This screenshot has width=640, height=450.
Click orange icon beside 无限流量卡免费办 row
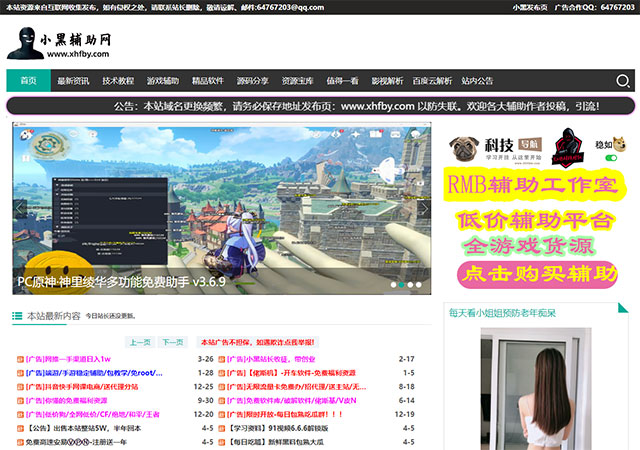(x=222, y=387)
